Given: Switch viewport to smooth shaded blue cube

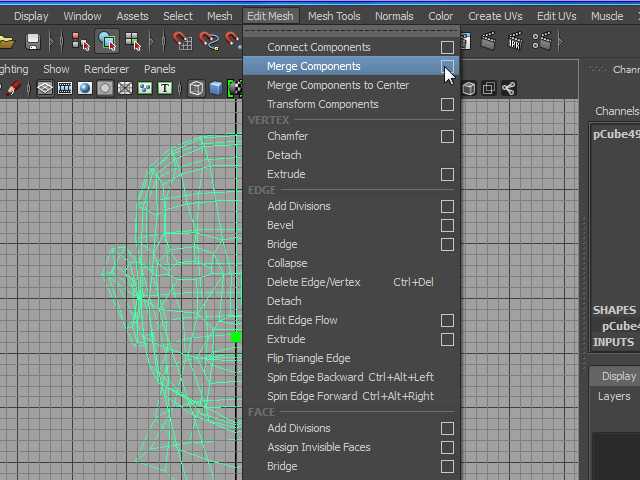Looking at the screenshot, I should [x=216, y=88].
